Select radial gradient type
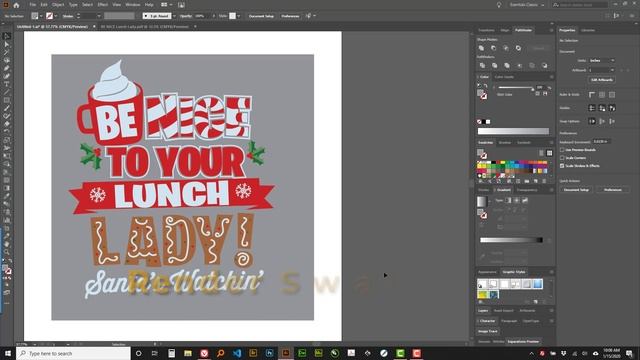This screenshot has height=360, width=640. pyautogui.click(x=516, y=200)
